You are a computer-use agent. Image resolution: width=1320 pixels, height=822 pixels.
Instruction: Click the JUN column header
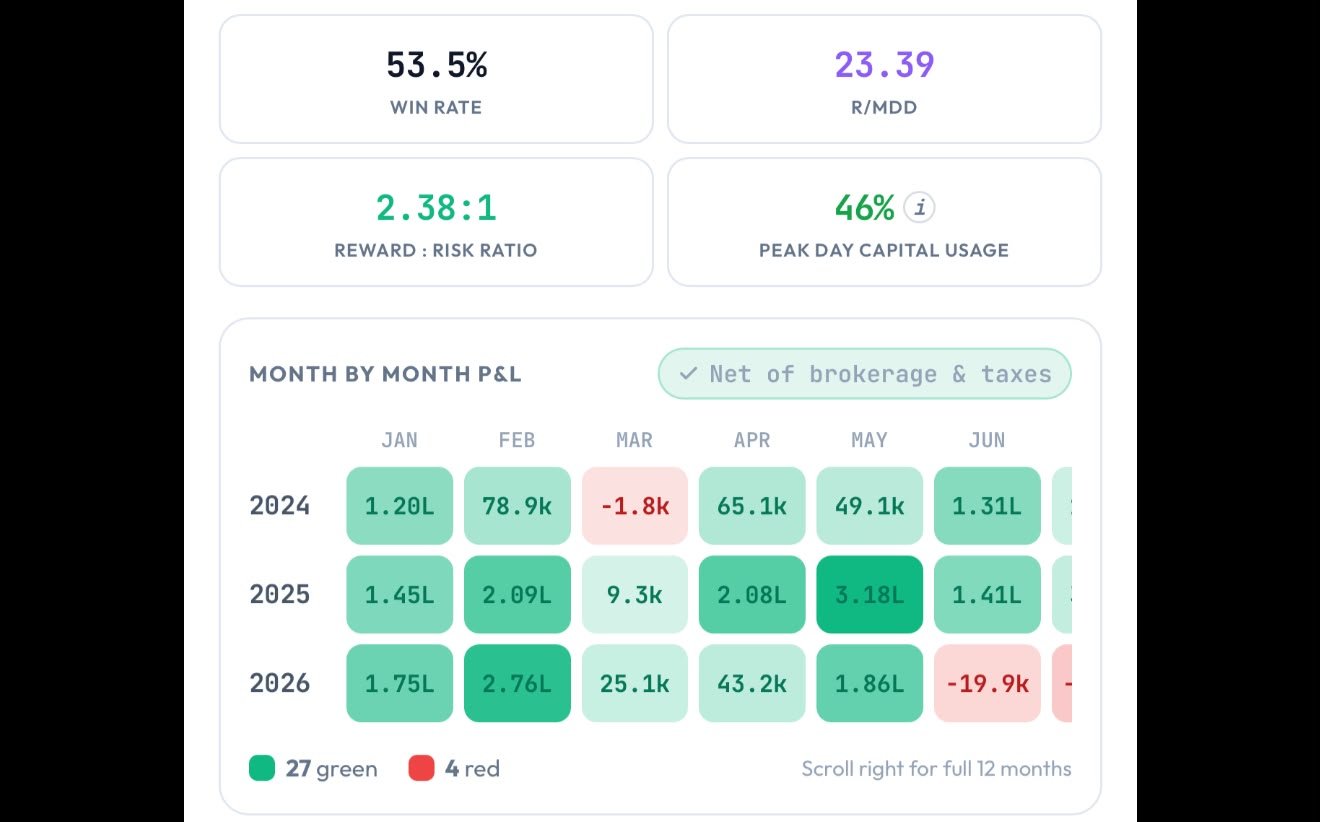pos(987,440)
